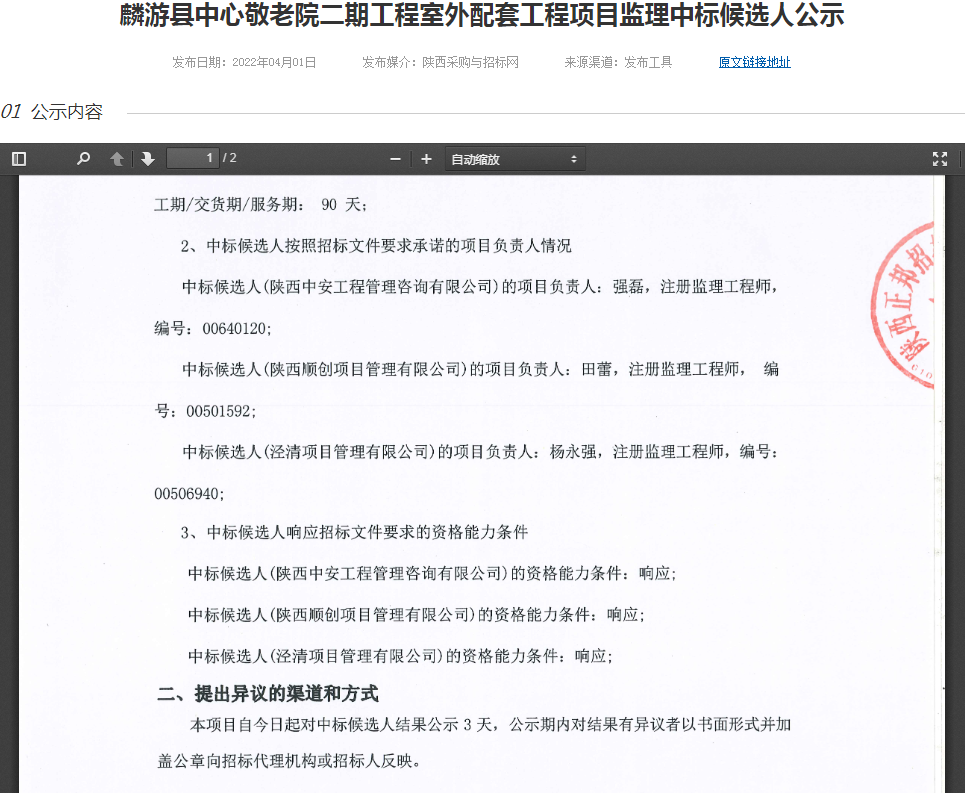Open the 原文链接地址 link

pyautogui.click(x=754, y=62)
